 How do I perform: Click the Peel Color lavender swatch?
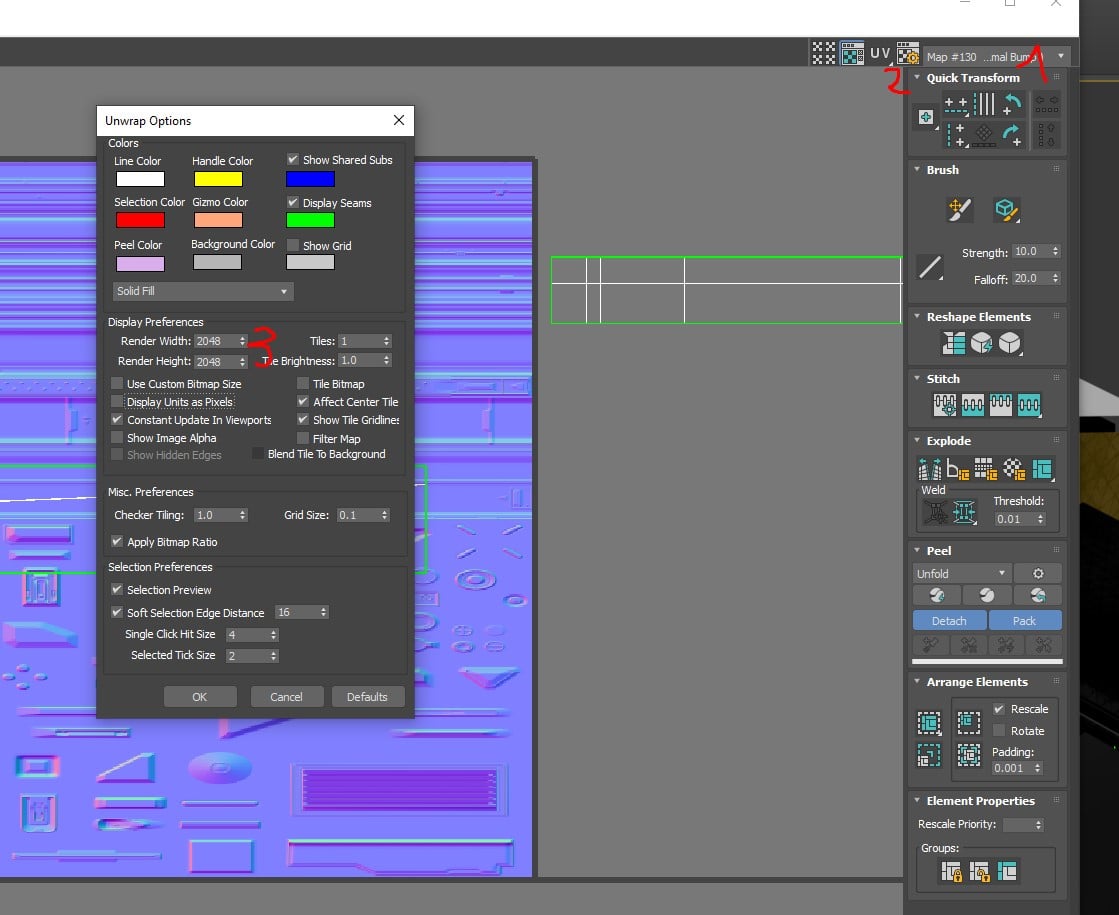click(140, 263)
